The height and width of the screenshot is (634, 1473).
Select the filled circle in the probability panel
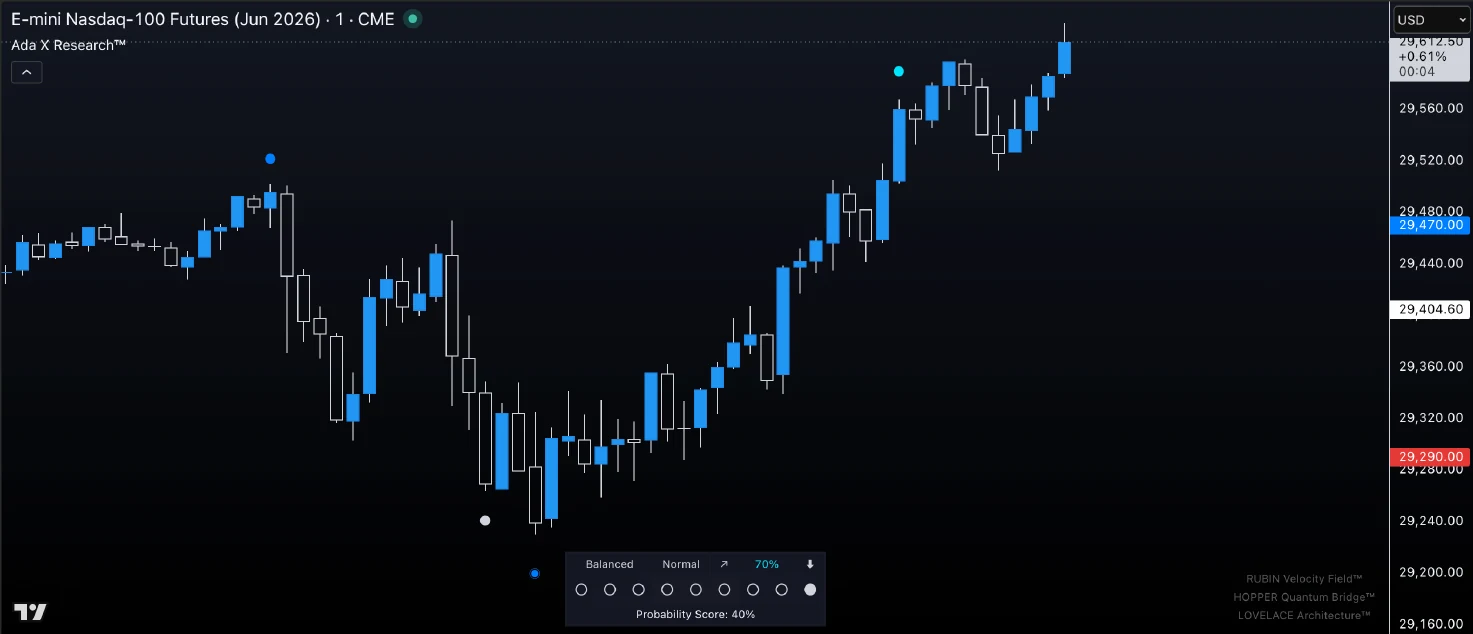810,590
